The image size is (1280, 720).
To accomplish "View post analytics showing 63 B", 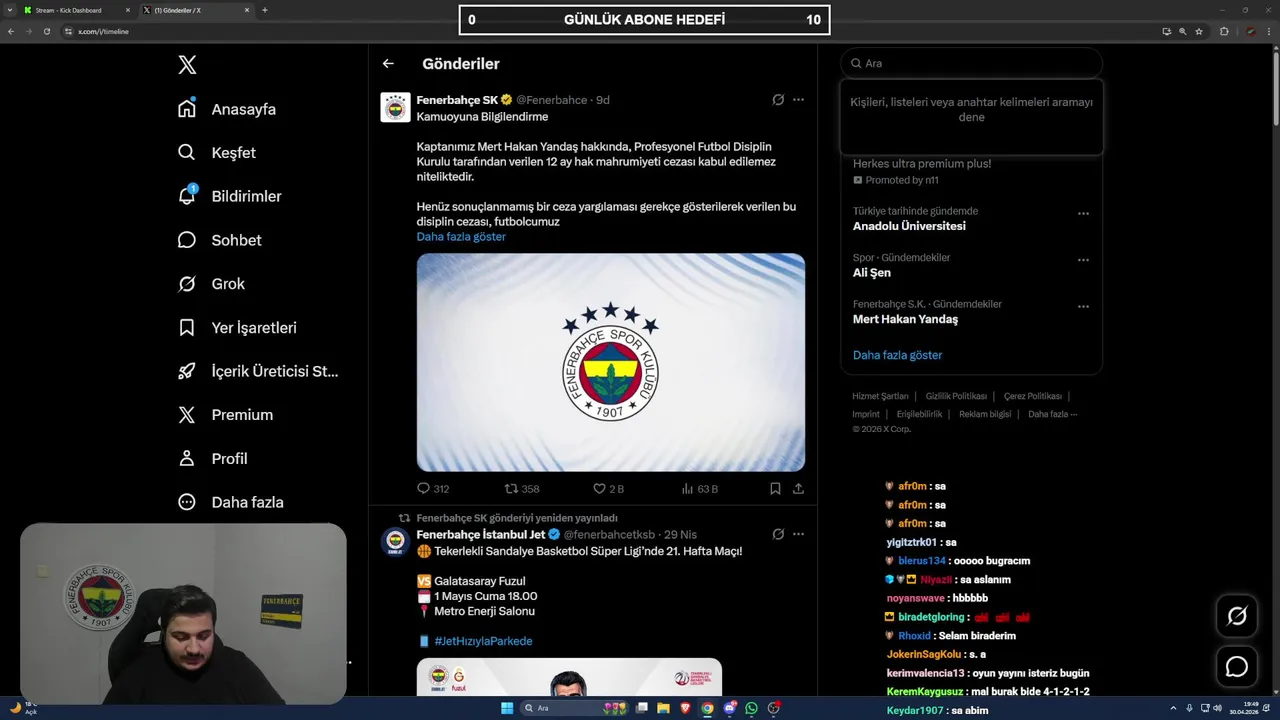I will [700, 489].
